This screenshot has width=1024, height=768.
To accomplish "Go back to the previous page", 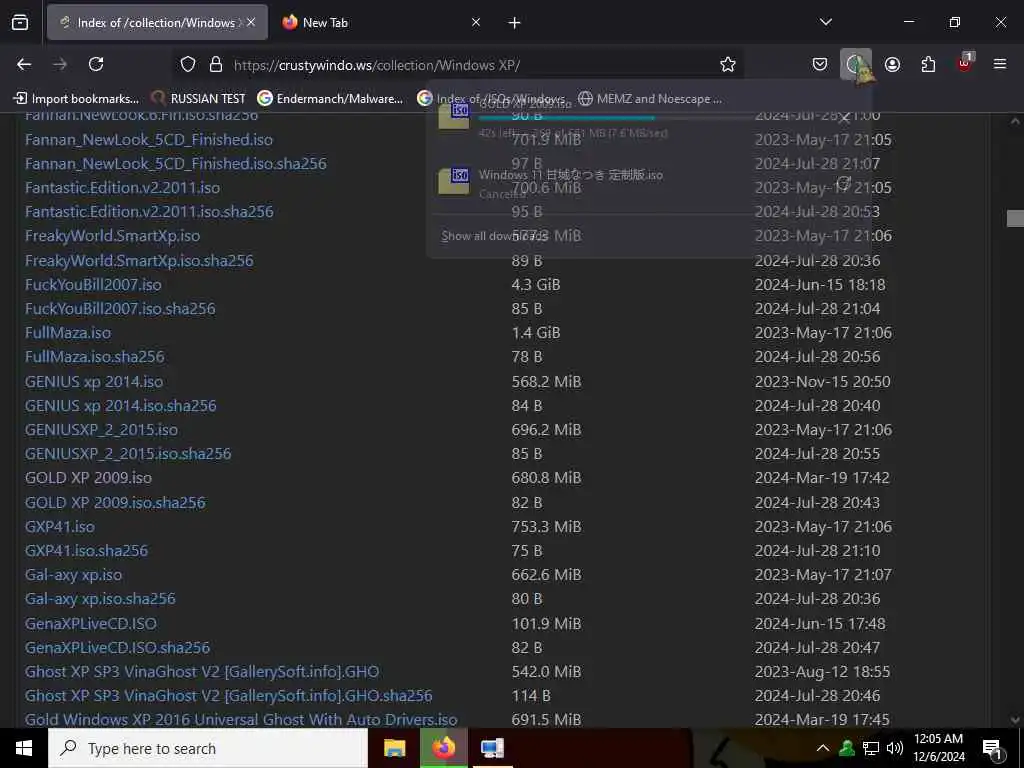I will [24, 64].
